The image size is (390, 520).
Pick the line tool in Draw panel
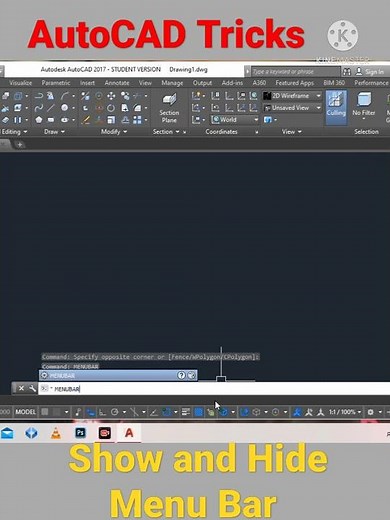(x=51, y=108)
